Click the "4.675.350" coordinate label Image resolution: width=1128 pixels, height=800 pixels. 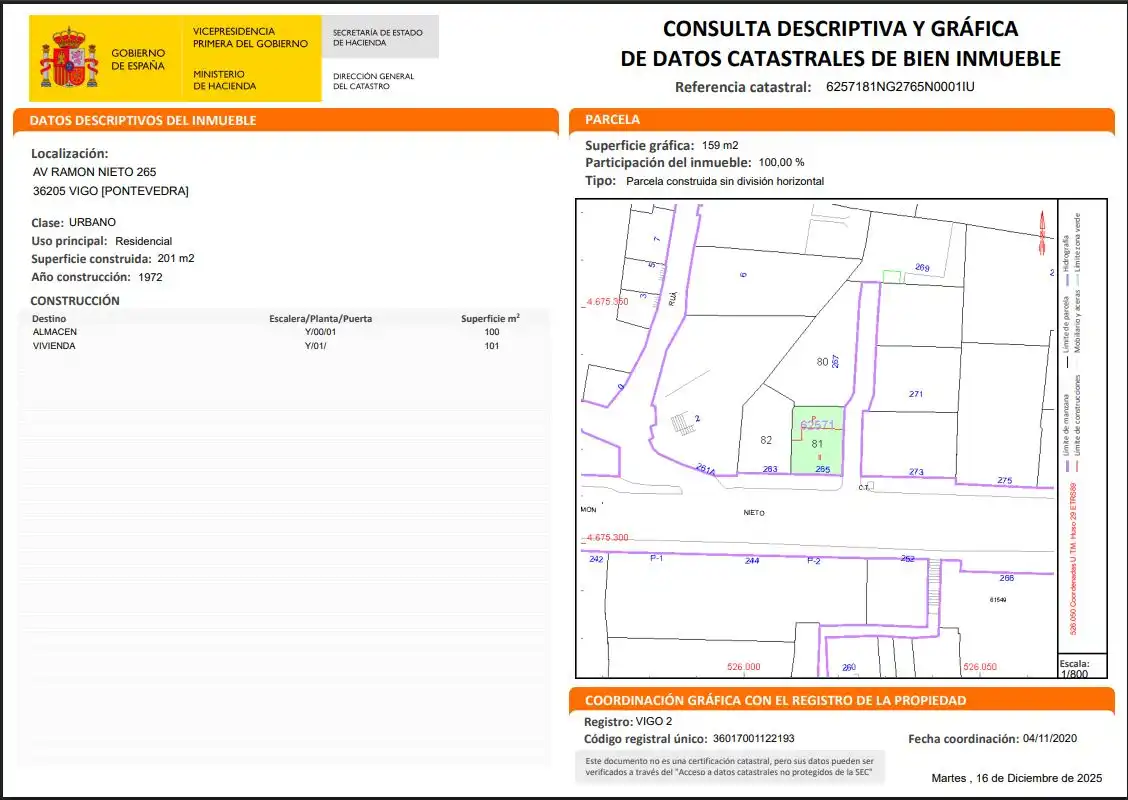click(x=607, y=301)
